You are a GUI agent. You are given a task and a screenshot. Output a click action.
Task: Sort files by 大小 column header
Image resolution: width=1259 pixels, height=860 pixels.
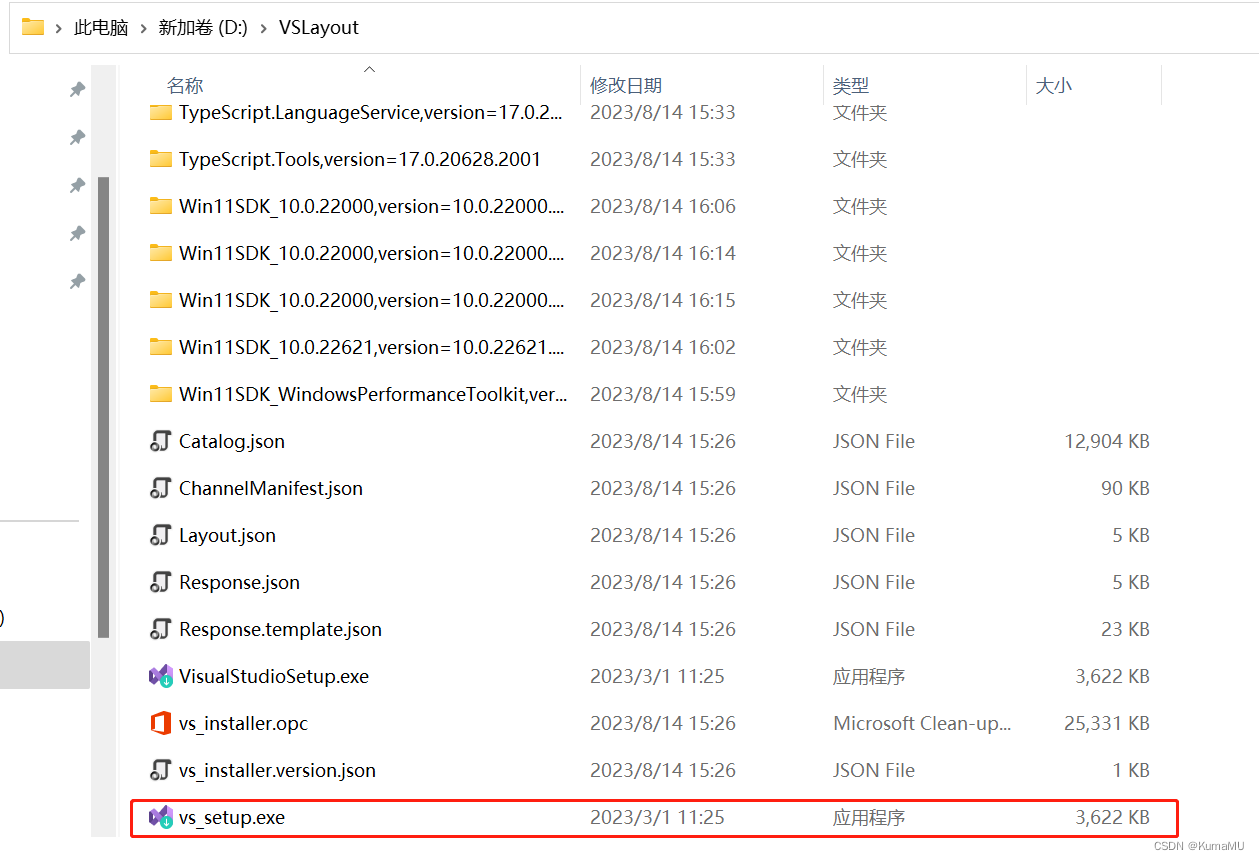[1053, 86]
